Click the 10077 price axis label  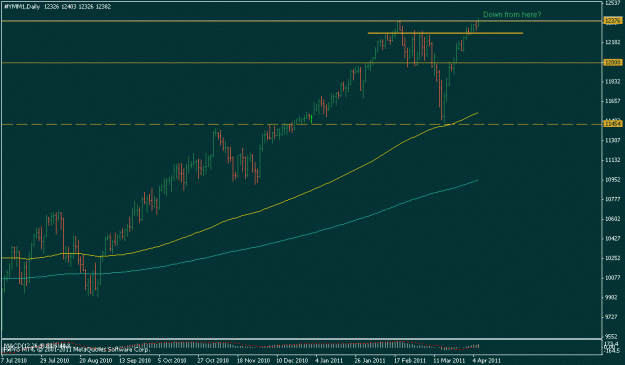coord(612,278)
